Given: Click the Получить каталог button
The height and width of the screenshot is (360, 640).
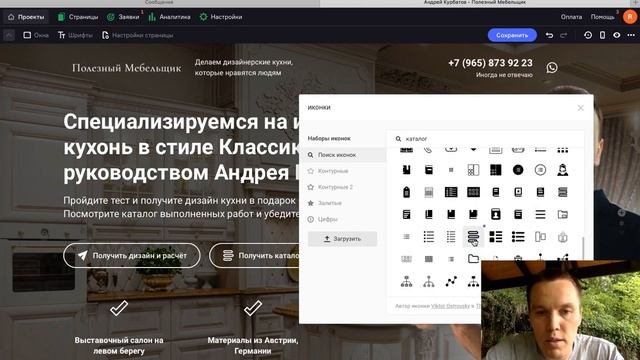Looking at the screenshot, I should click(x=255, y=256).
